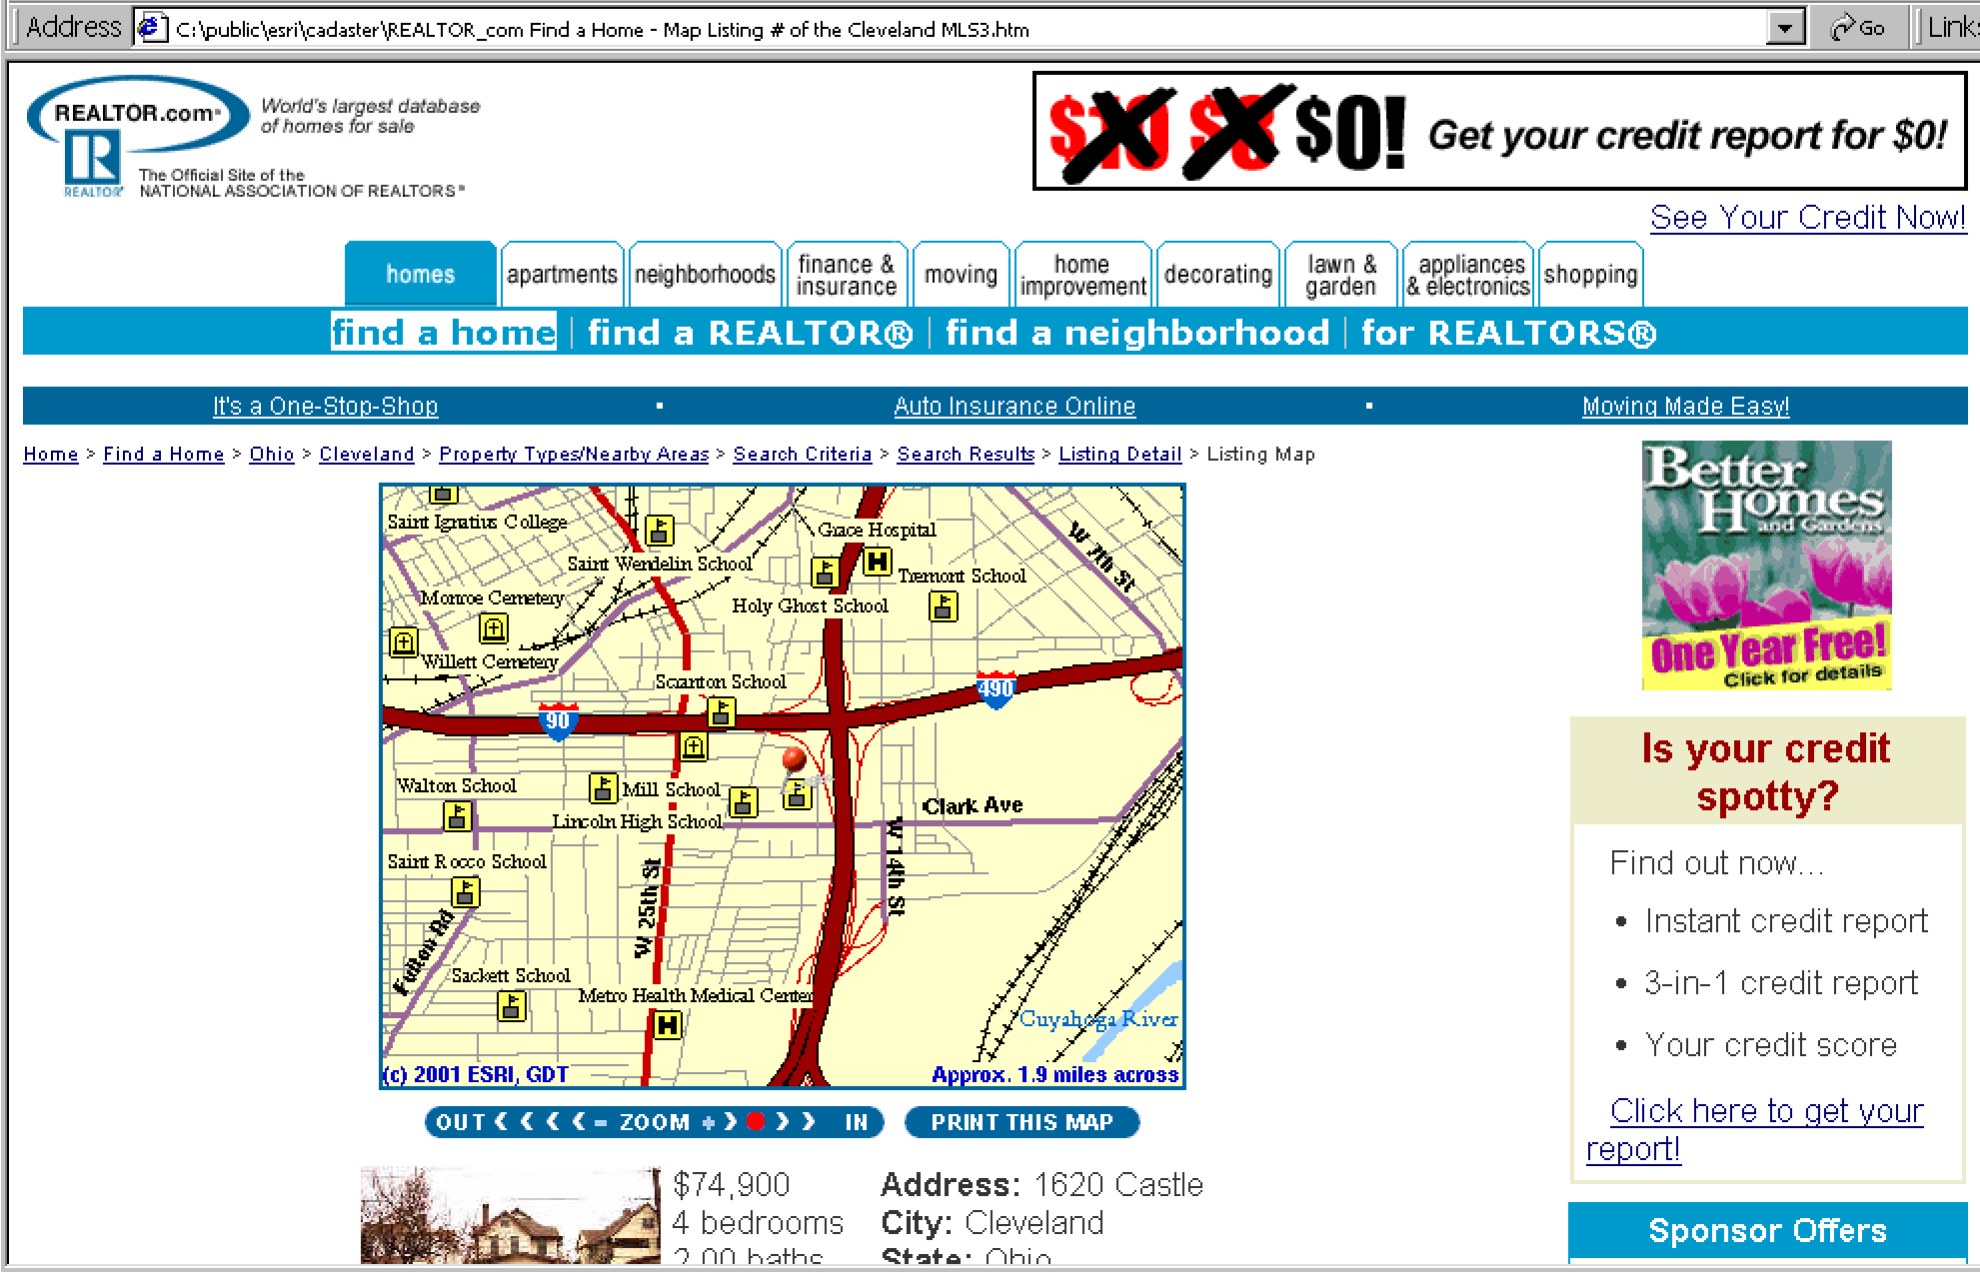Click the Interstate 490 shield on map

click(995, 689)
